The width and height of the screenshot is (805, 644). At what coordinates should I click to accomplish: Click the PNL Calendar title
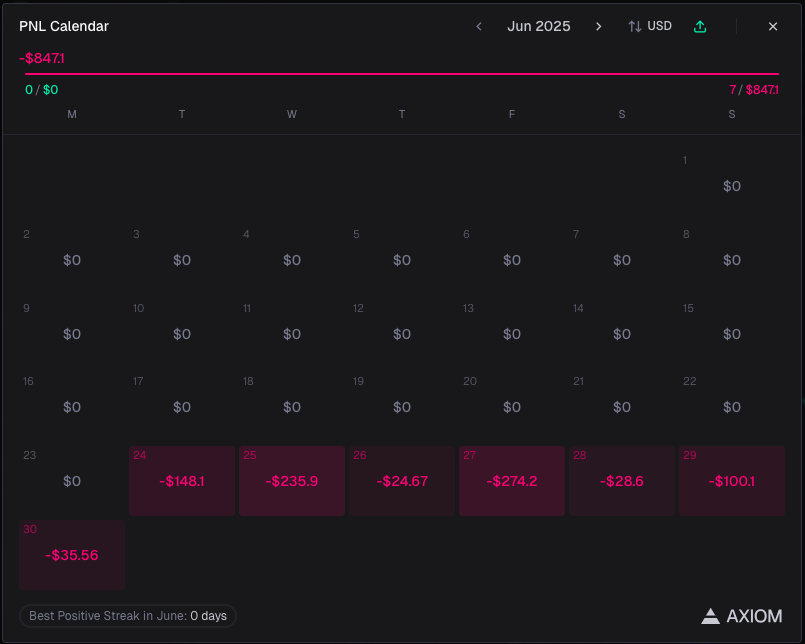click(x=64, y=26)
